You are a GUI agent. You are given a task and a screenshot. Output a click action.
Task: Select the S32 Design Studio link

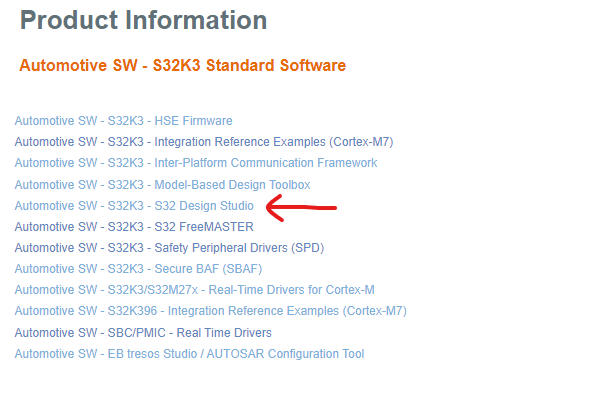134,206
